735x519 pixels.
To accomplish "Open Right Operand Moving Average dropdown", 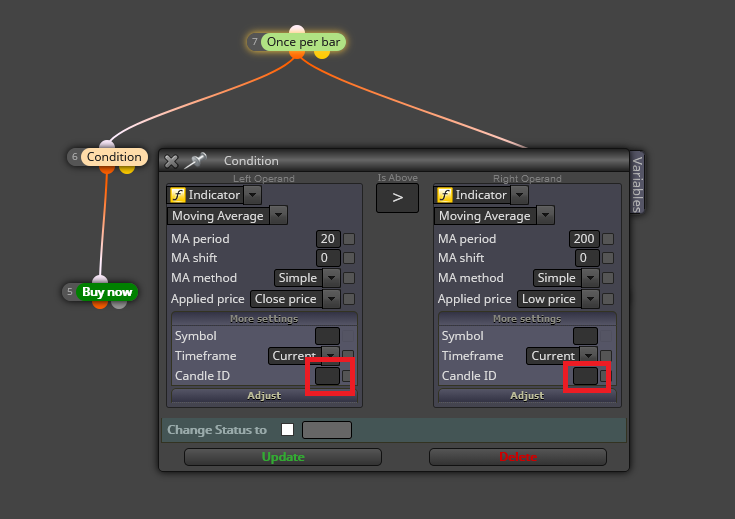I will click(x=545, y=216).
